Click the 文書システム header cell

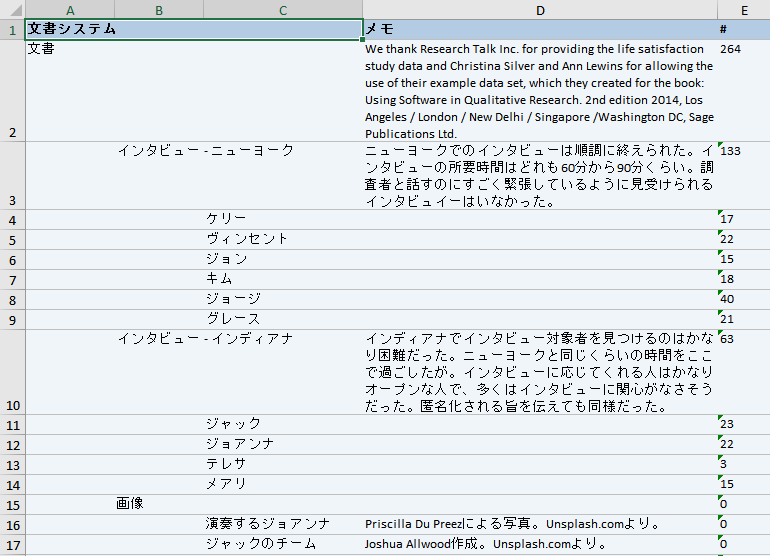[x=194, y=29]
